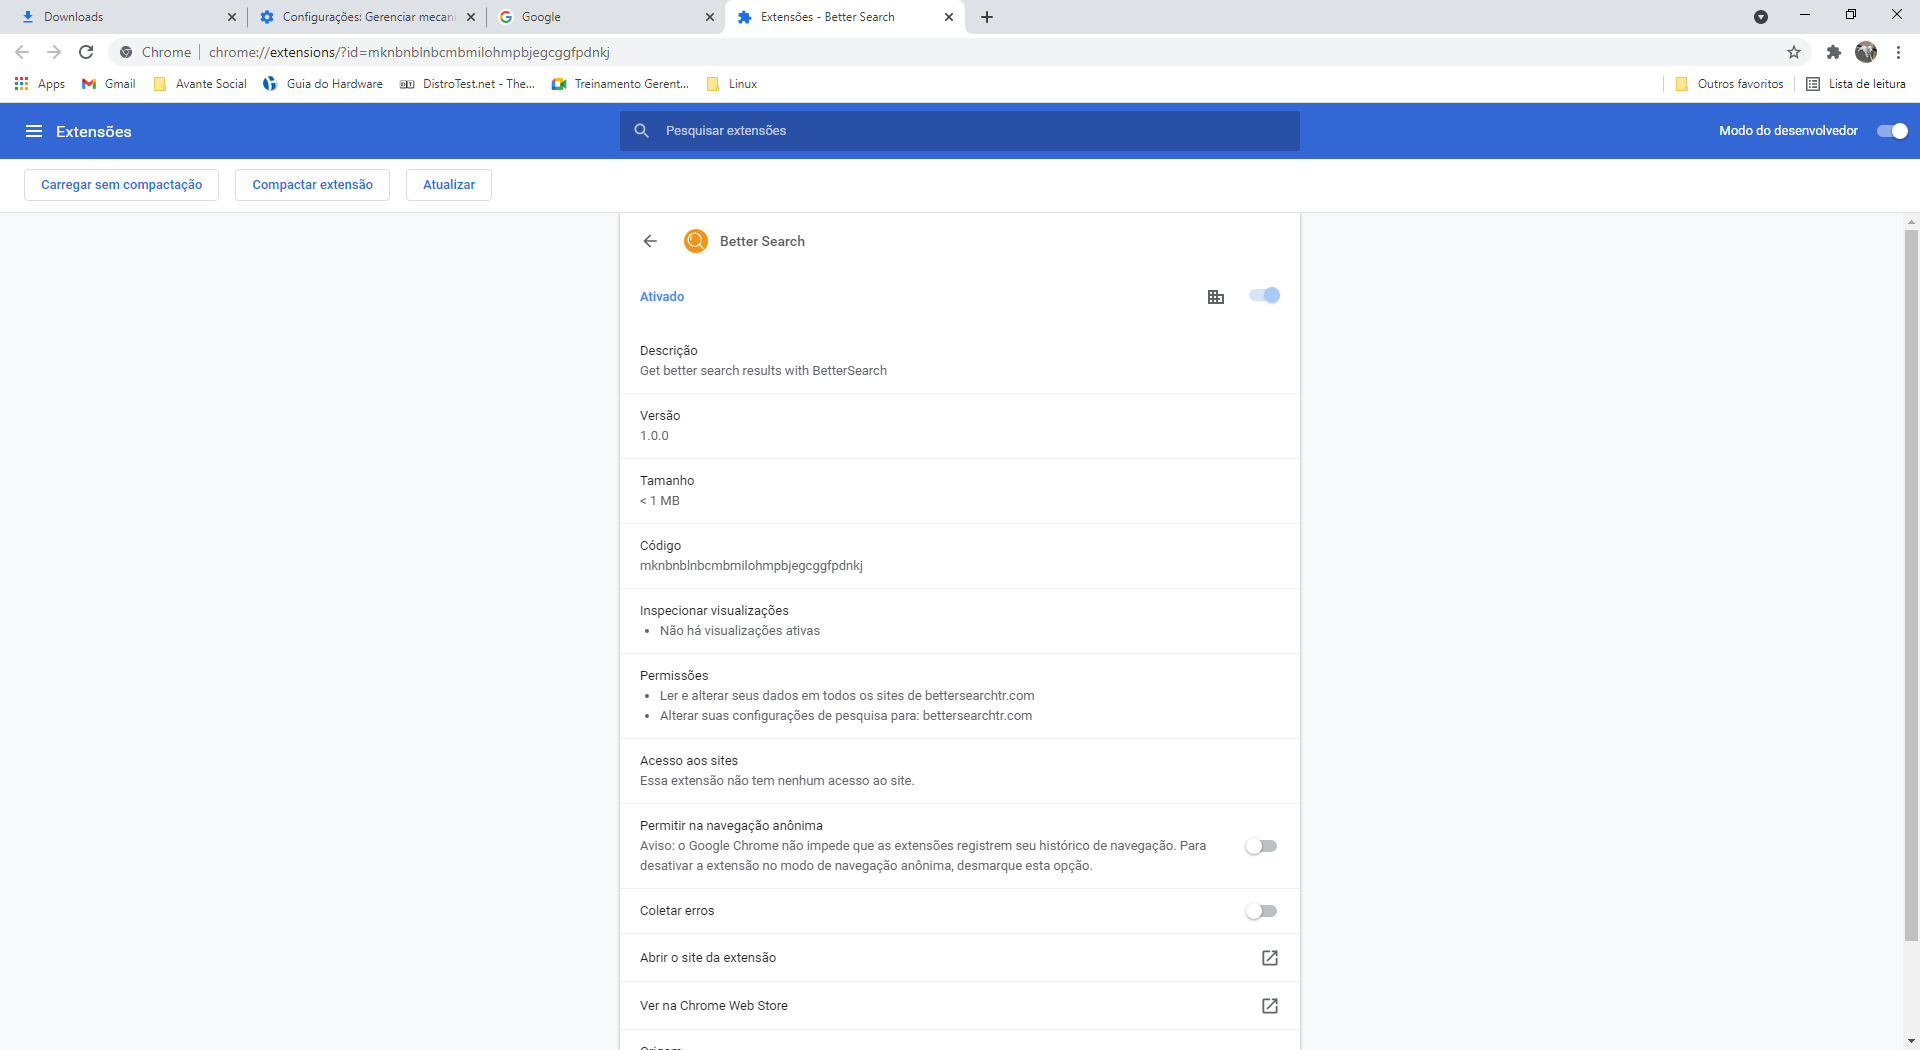Viewport: 1920px width, 1050px height.
Task: Click the address bar URL
Action: tap(409, 52)
